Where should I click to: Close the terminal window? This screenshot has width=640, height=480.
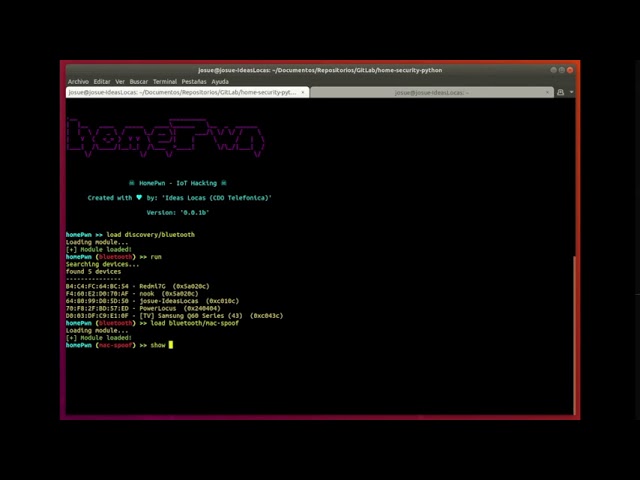[570, 70]
